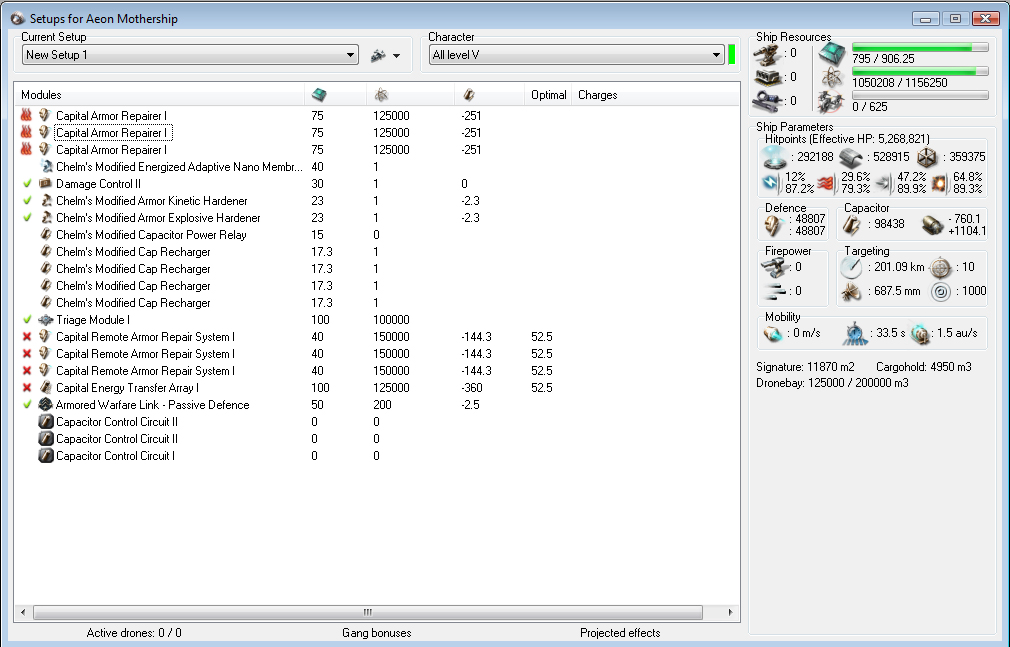Screen dimensions: 1010x647
Task: Click the shield hitpoints icon
Action: [774, 157]
